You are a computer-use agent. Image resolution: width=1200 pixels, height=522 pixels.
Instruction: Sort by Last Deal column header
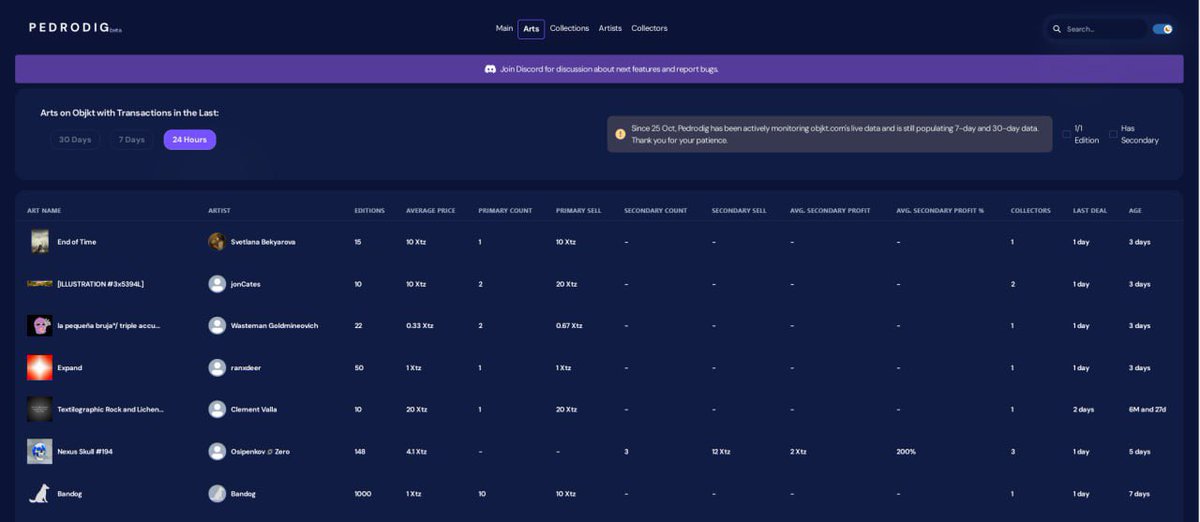pyautogui.click(x=1089, y=211)
